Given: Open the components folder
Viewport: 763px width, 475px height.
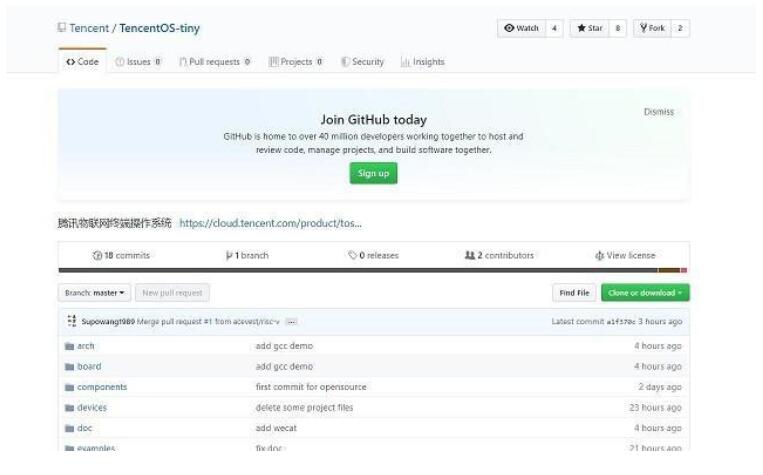Looking at the screenshot, I should tap(102, 387).
